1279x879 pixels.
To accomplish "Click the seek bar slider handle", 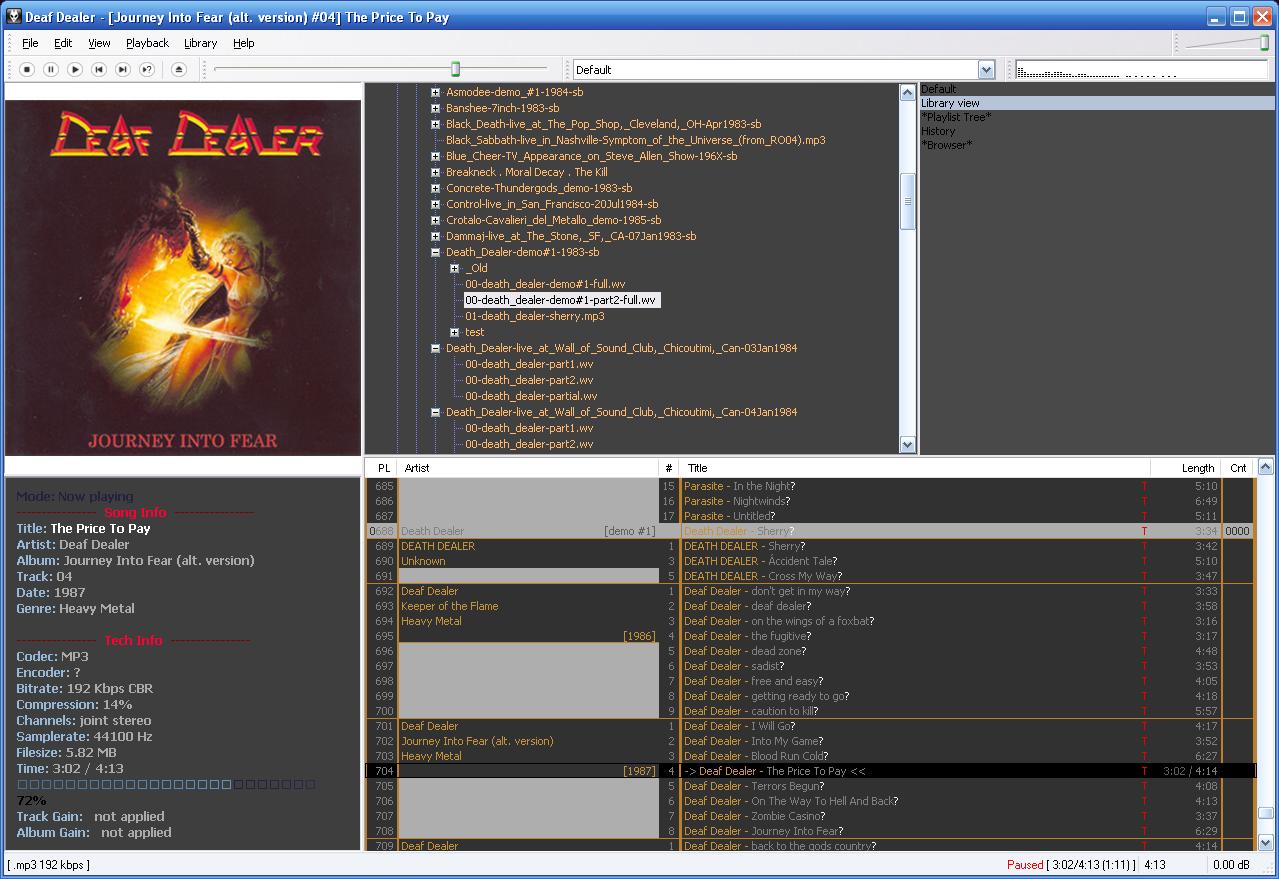I will [455, 69].
